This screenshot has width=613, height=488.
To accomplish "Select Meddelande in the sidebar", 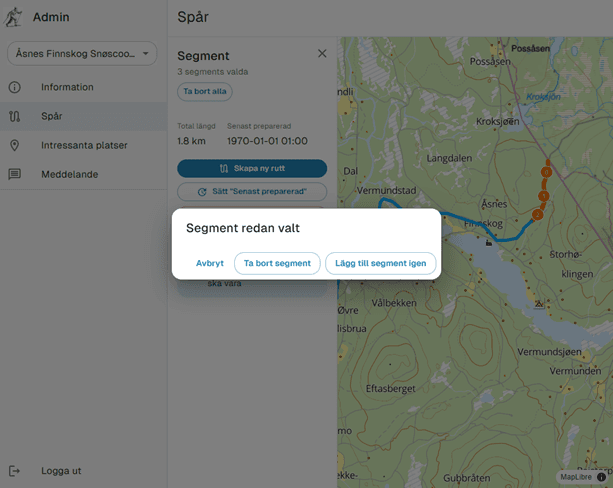I will [x=69, y=174].
